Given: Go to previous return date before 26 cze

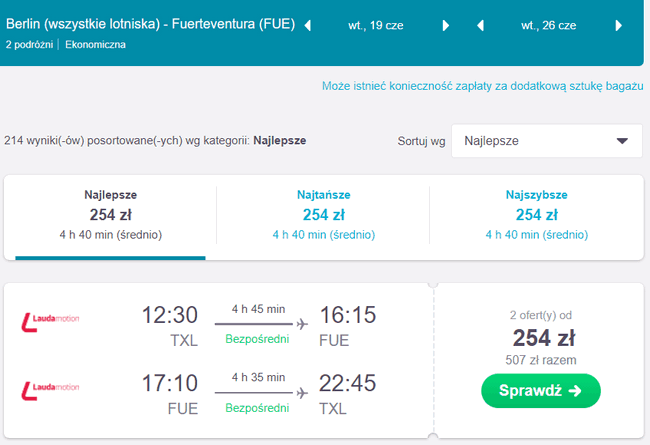Looking at the screenshot, I should tap(480, 26).
